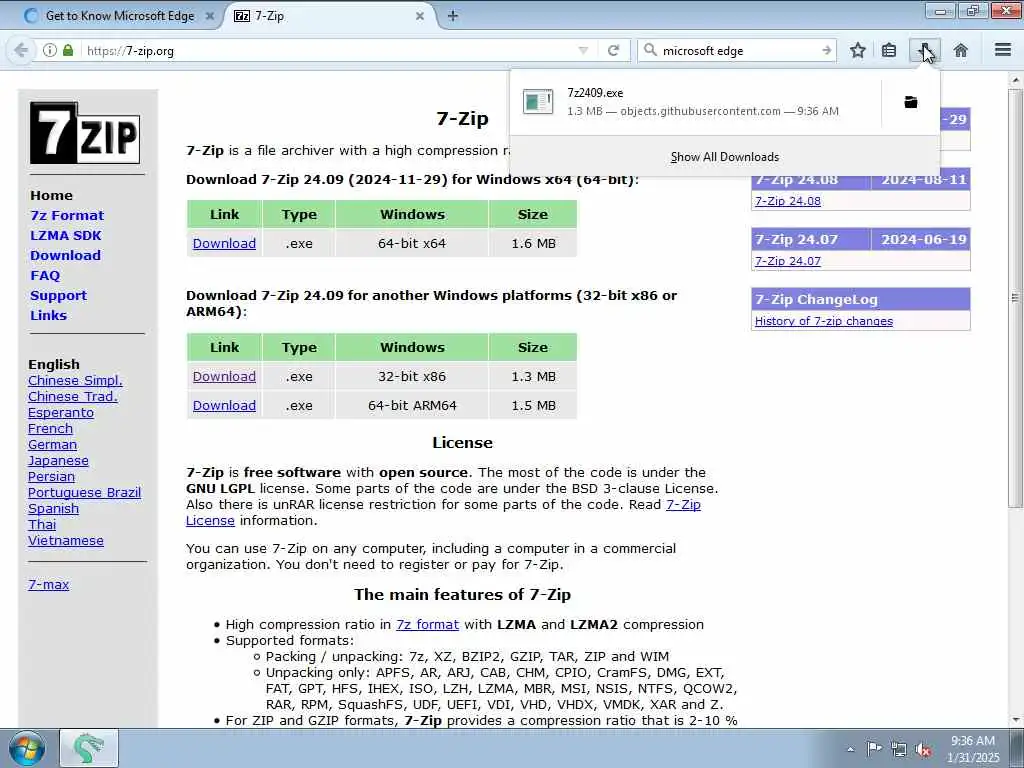Close the 7-Zip tab
Image resolution: width=1024 pixels, height=768 pixels.
(x=420, y=16)
